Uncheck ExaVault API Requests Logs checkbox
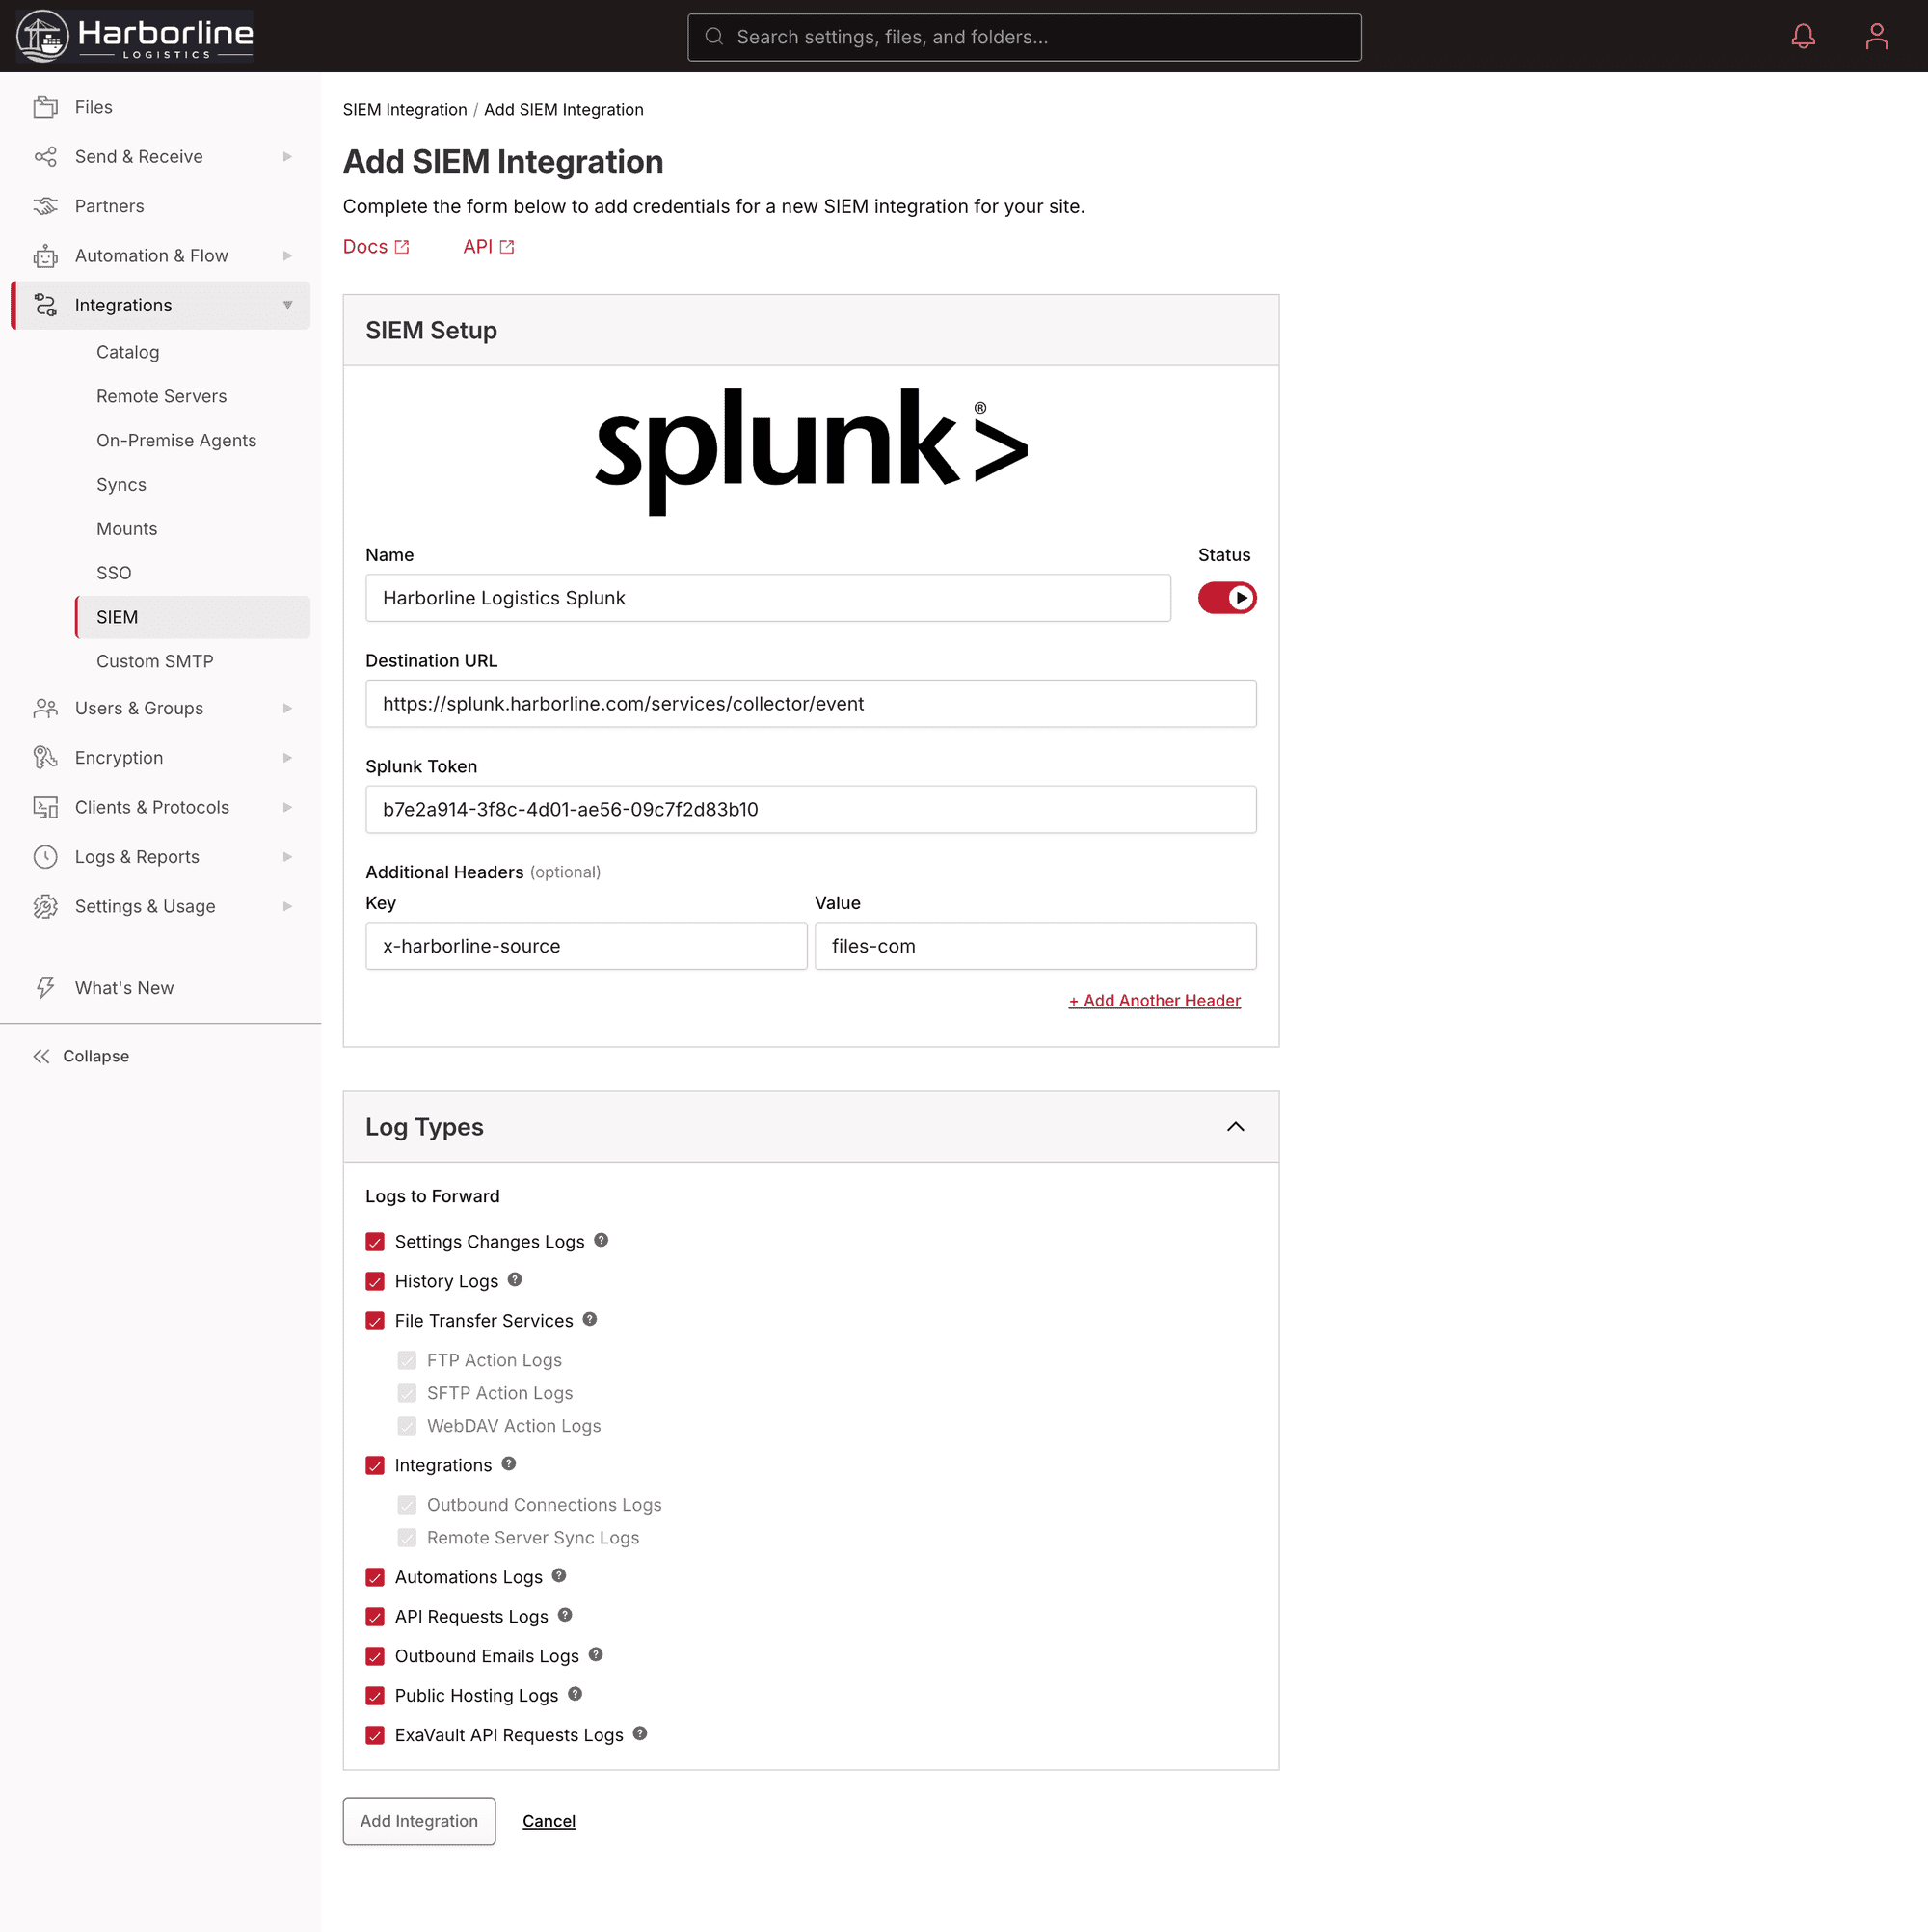 point(375,1735)
